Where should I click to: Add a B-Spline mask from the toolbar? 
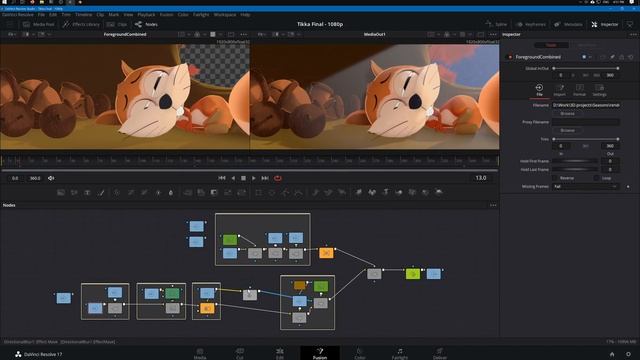click(299, 192)
